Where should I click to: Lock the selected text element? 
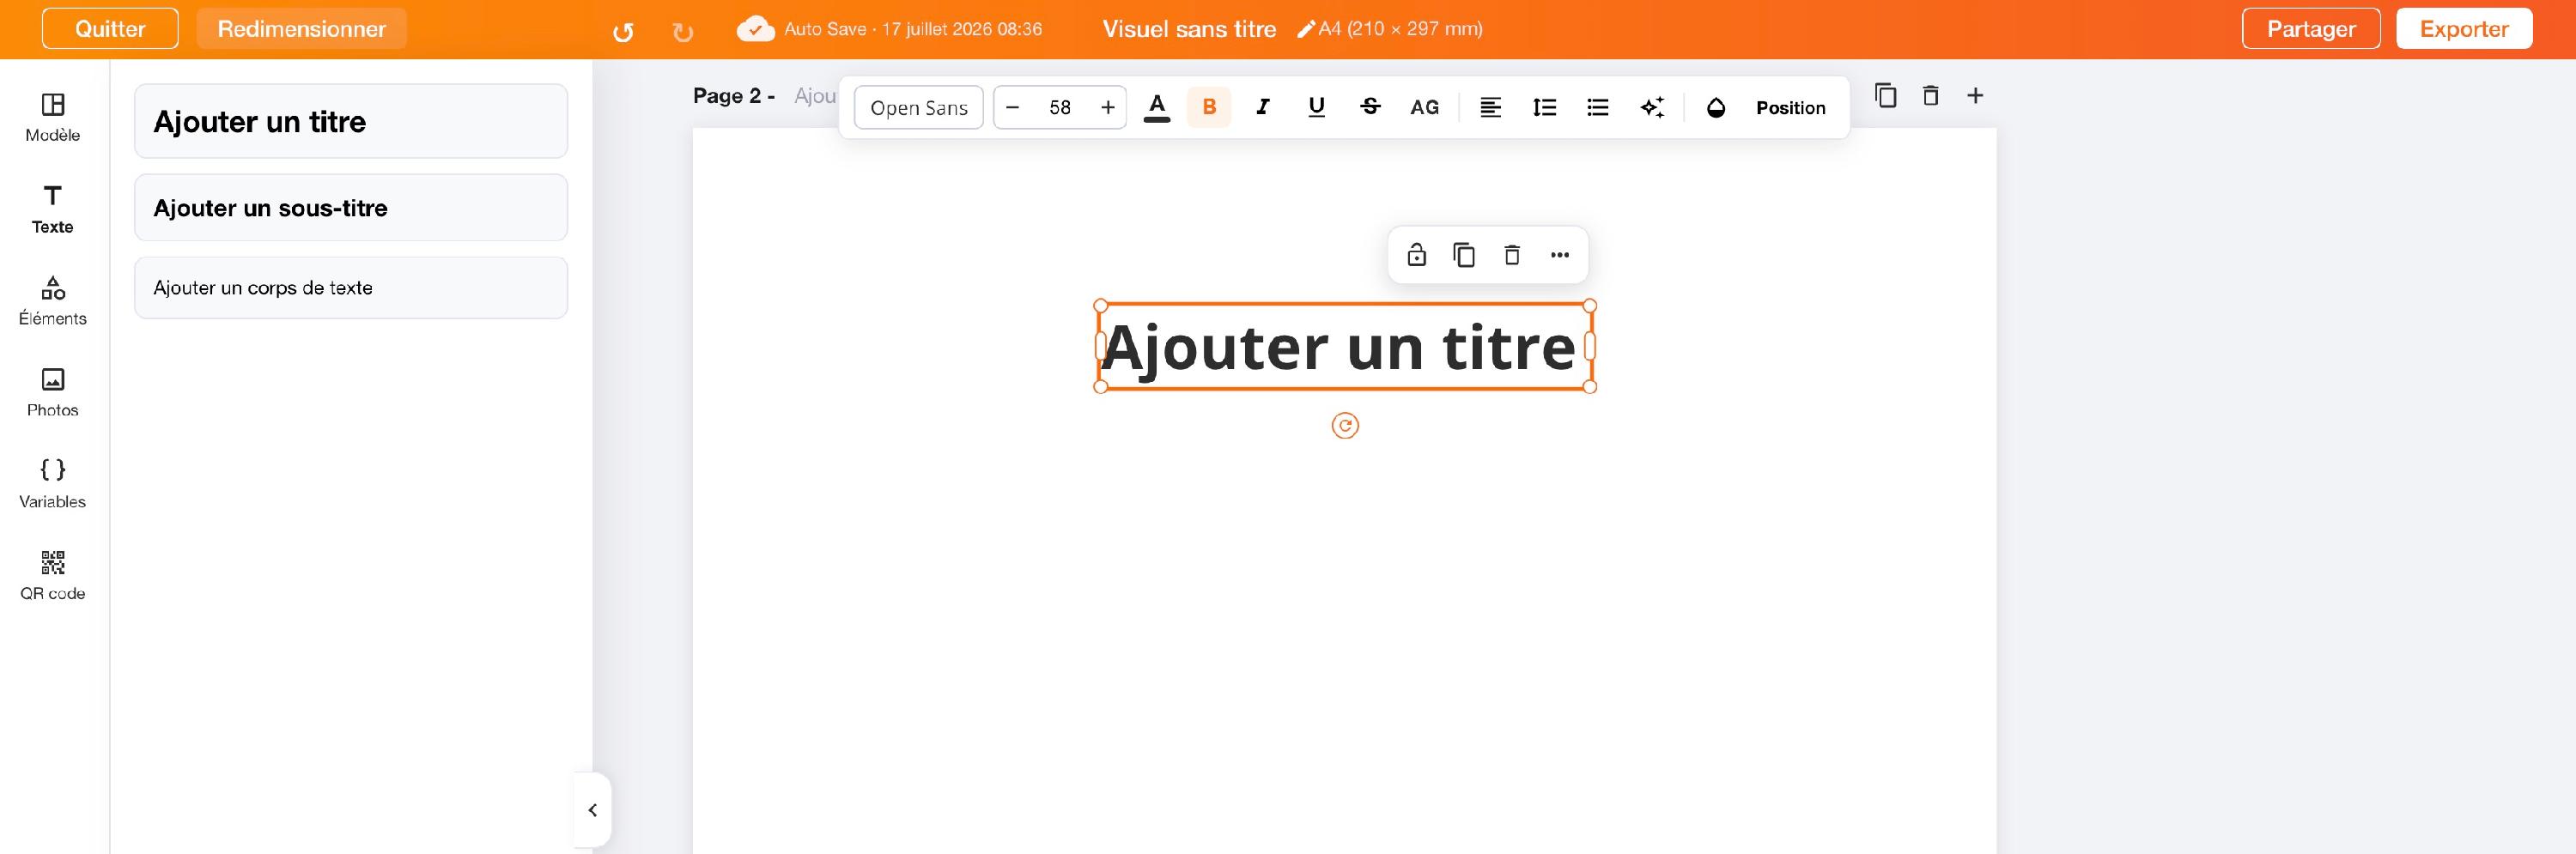click(1416, 255)
